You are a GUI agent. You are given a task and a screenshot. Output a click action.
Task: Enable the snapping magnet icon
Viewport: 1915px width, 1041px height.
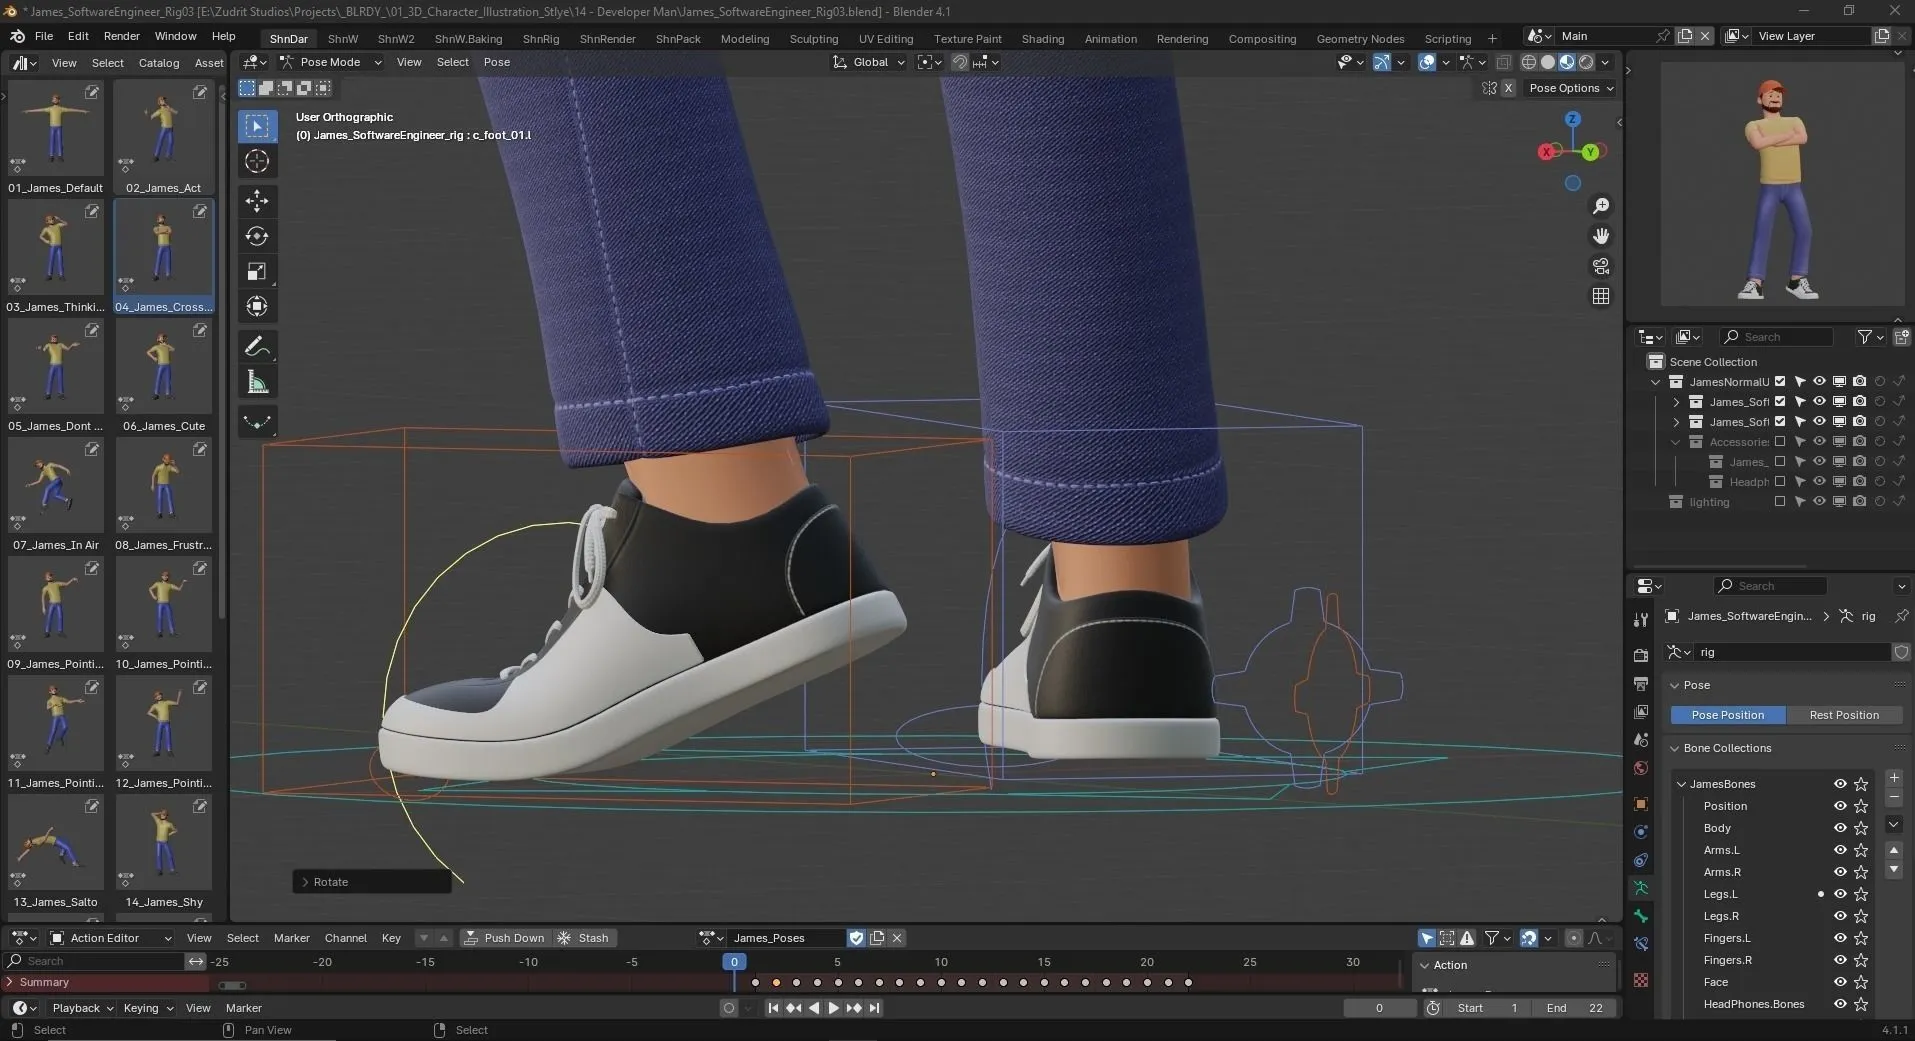[x=958, y=62]
